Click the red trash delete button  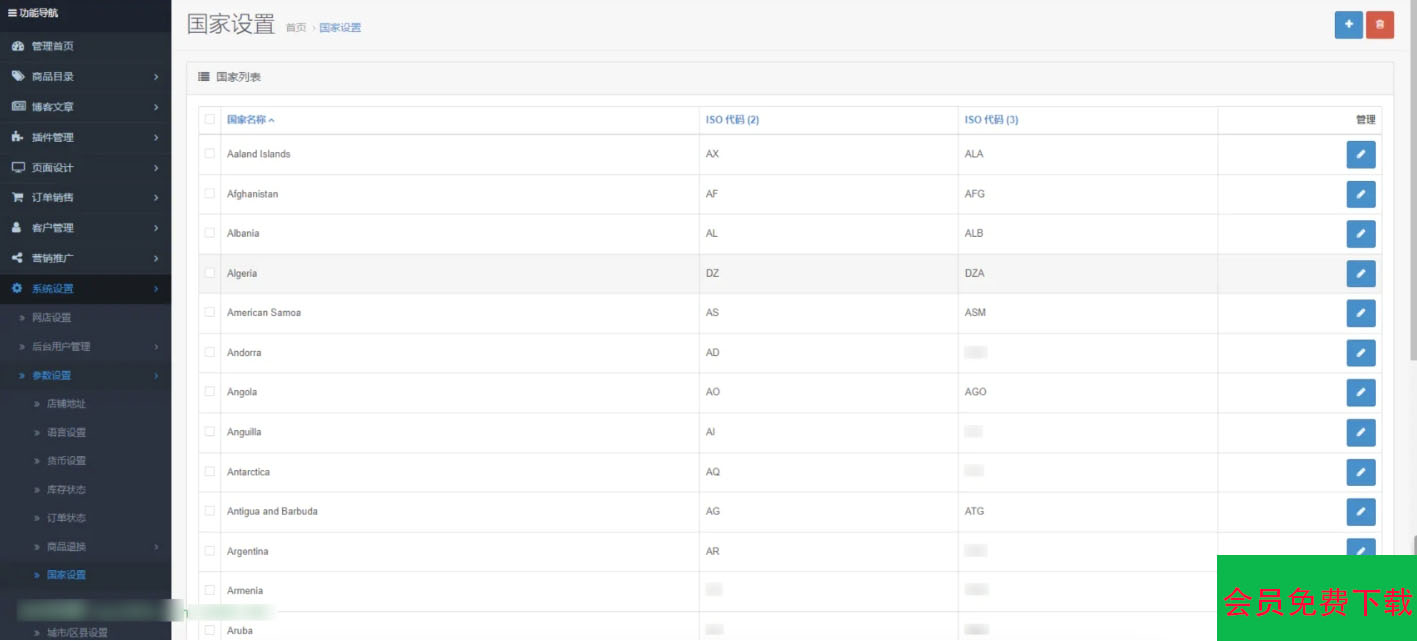click(x=1380, y=25)
